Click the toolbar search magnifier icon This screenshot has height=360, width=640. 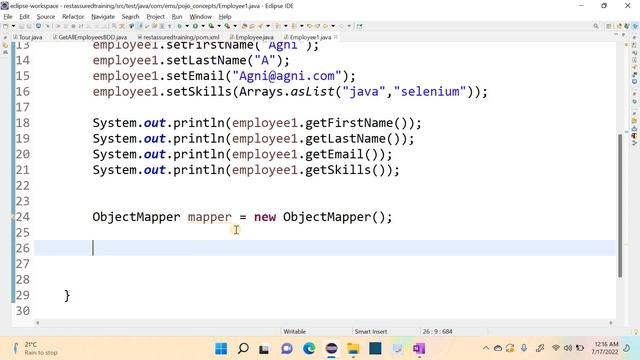pos(596,26)
